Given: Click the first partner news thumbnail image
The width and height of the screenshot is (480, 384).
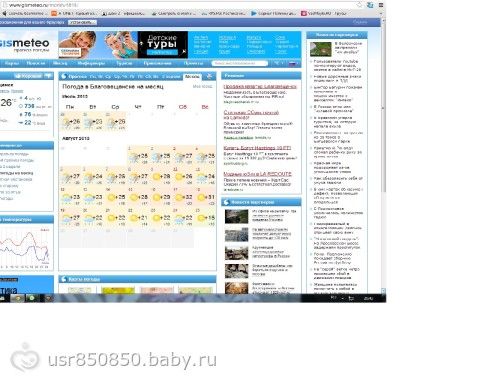Looking at the screenshot, I should point(320,49).
